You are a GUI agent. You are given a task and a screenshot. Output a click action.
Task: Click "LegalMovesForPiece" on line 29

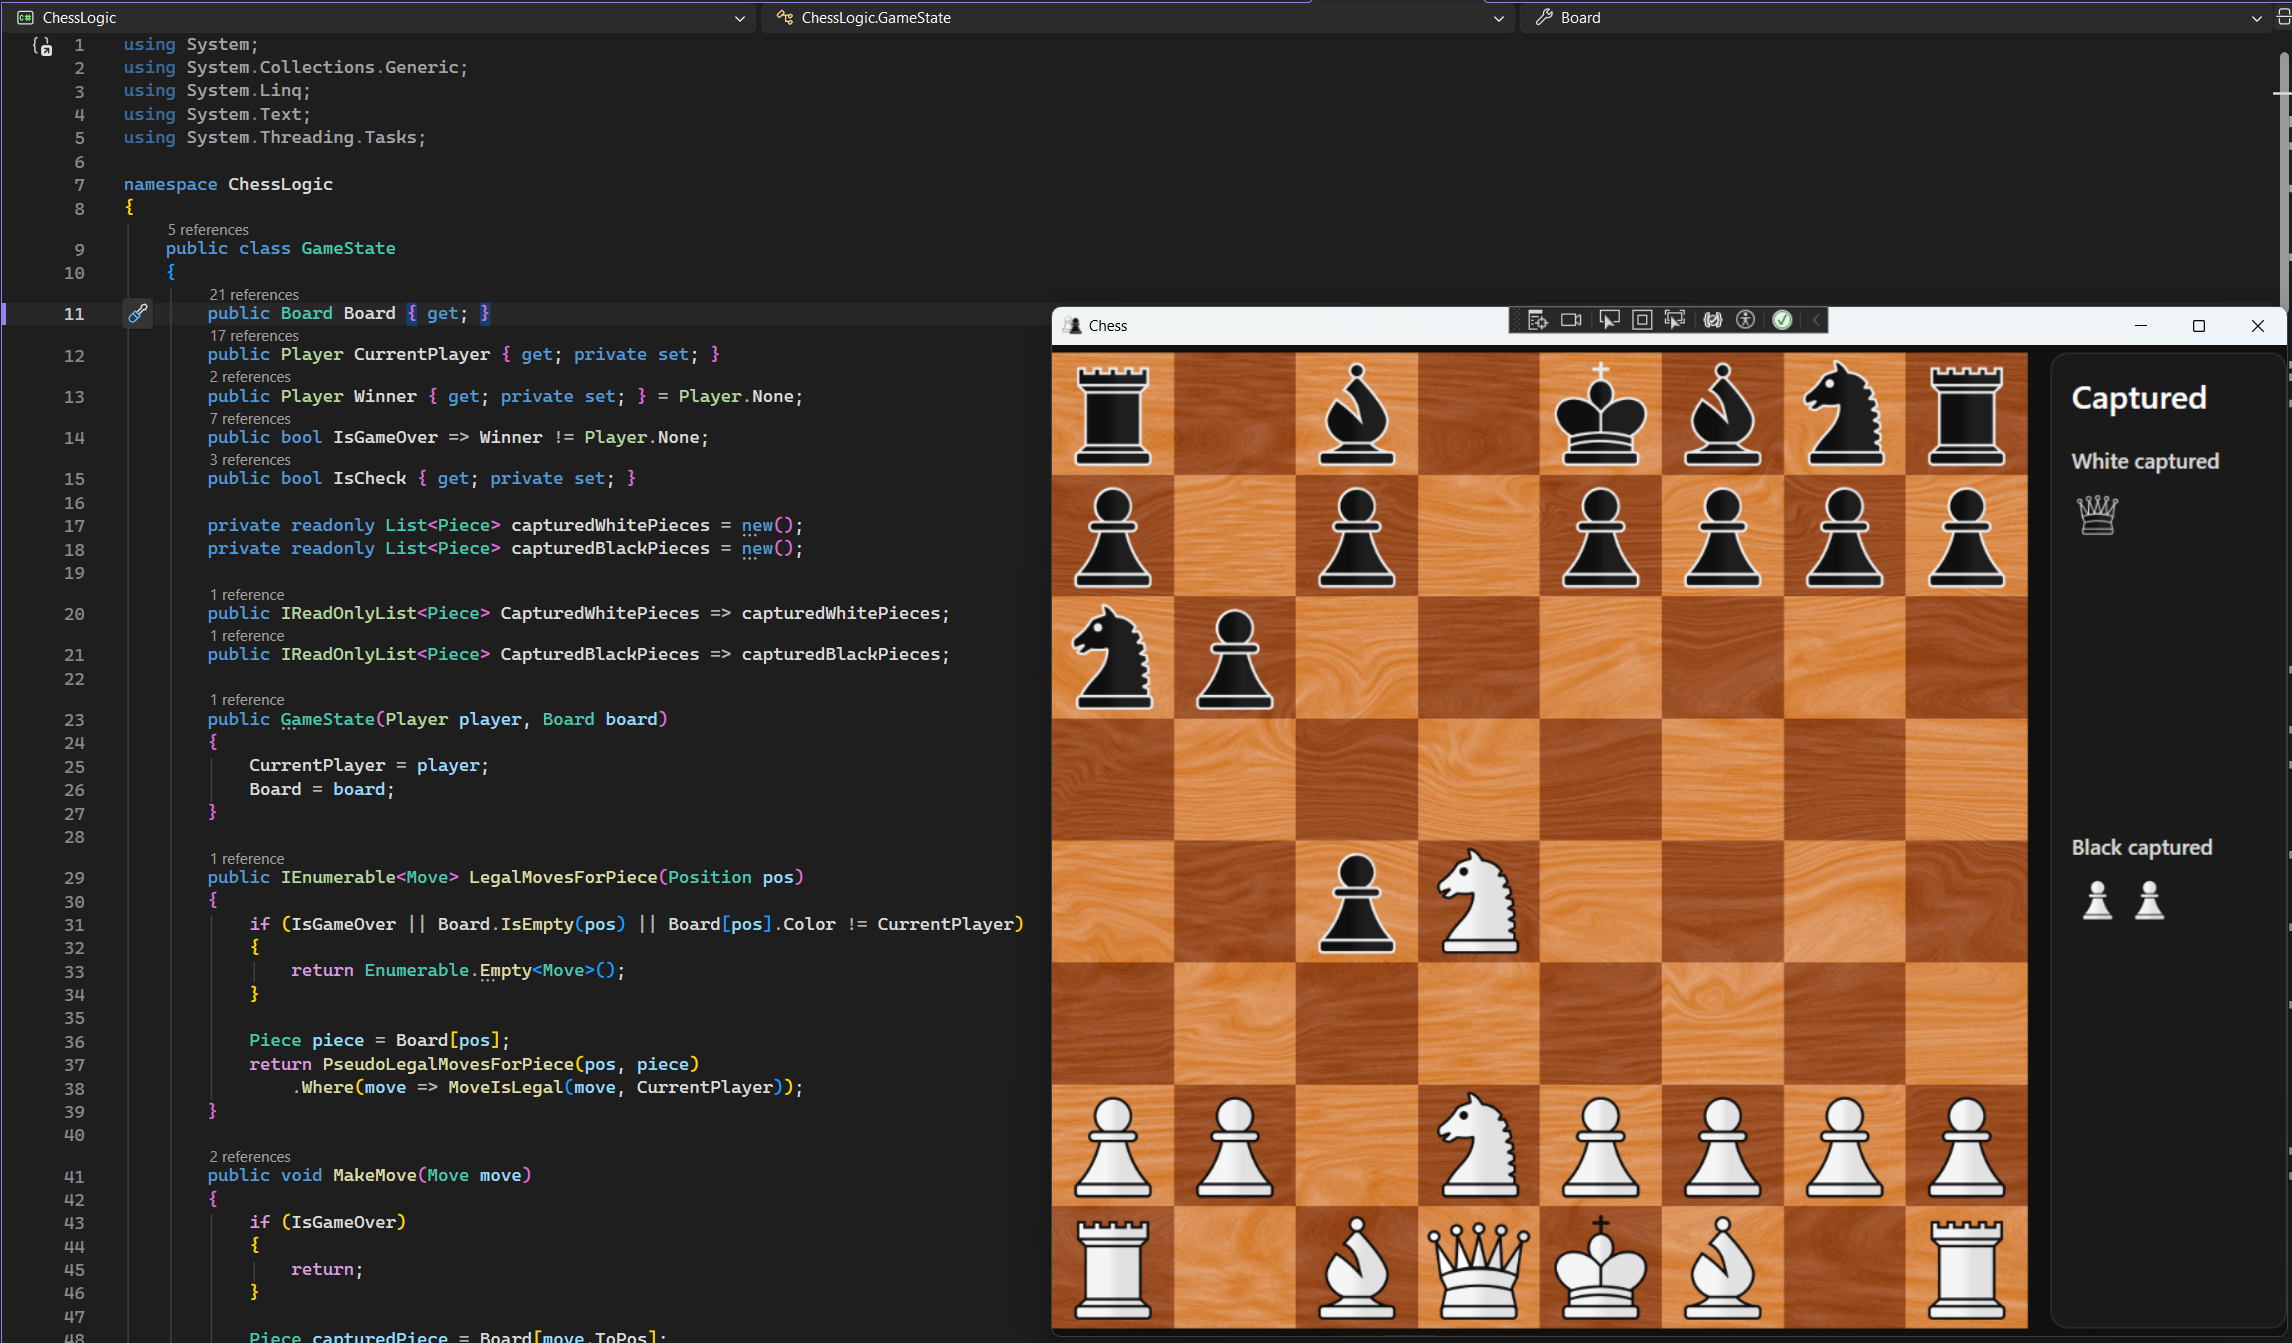563,877
